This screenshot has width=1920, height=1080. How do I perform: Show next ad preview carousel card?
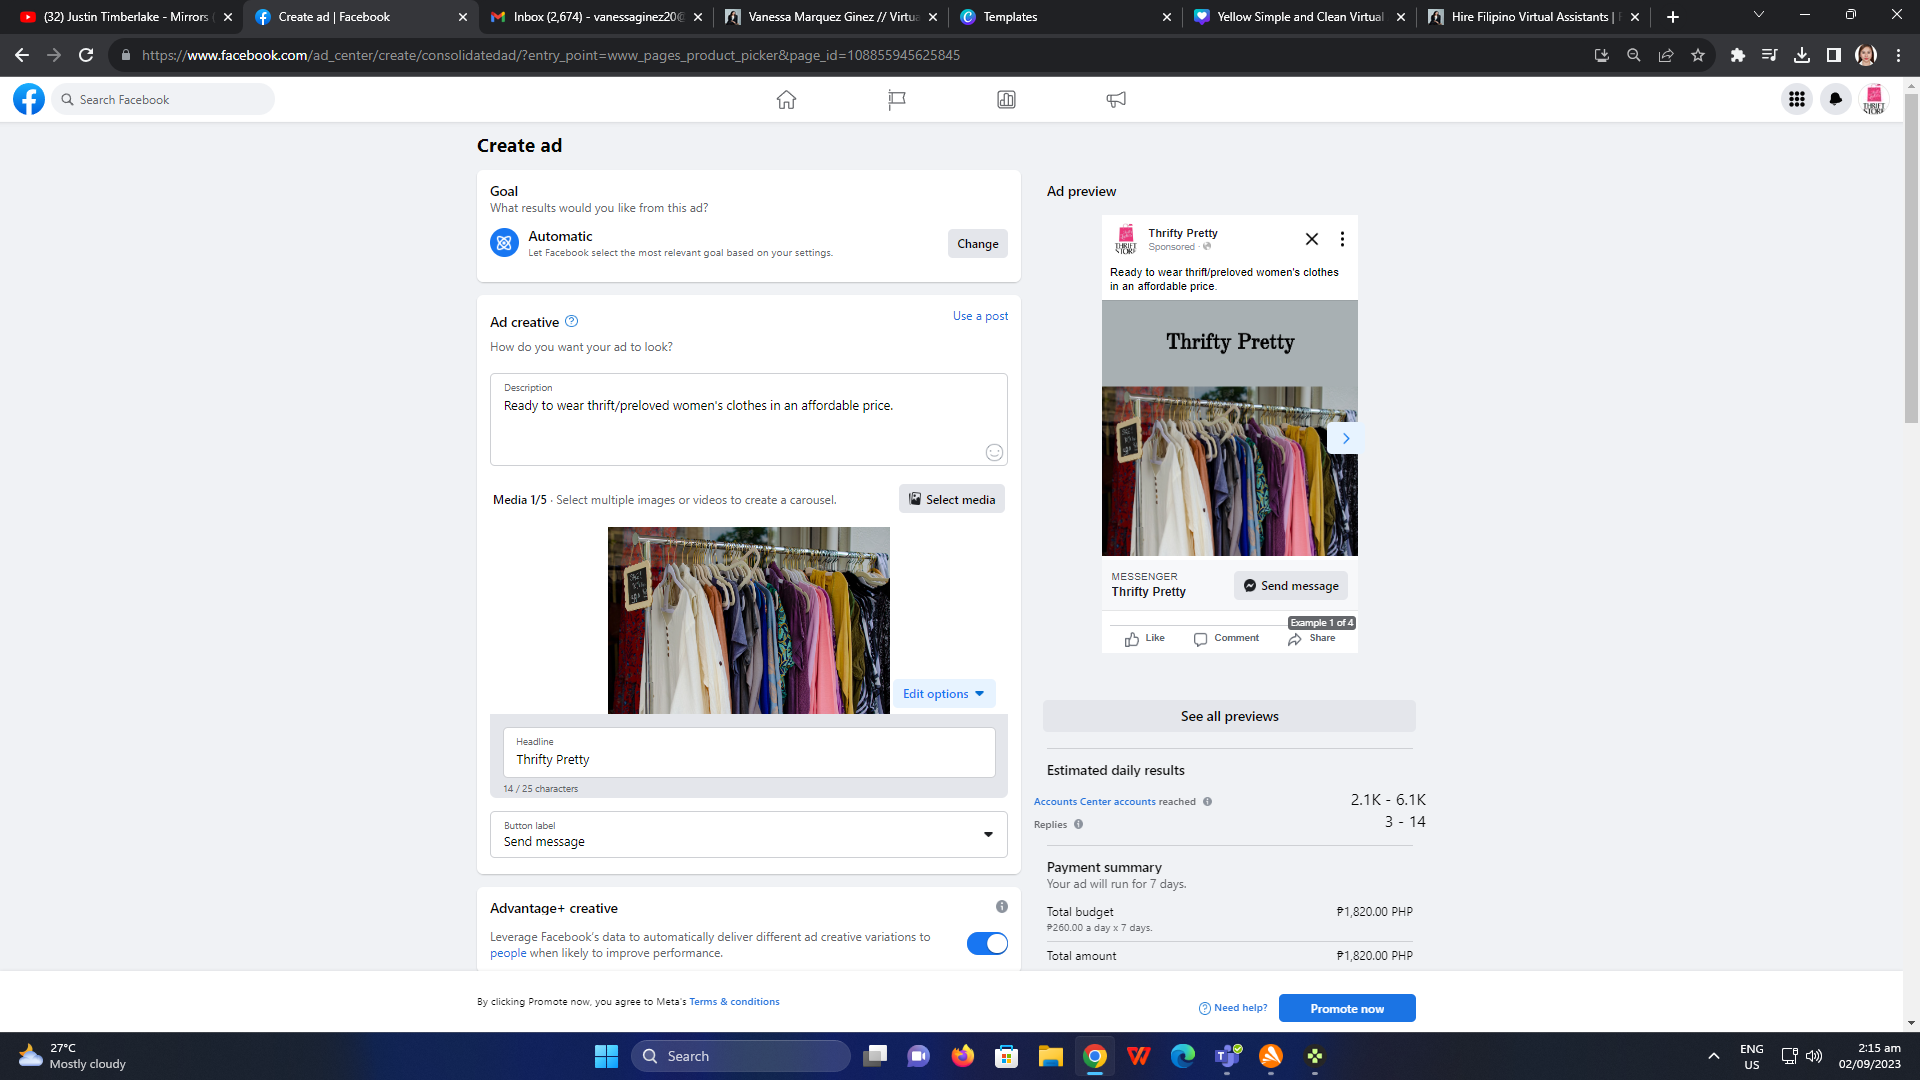point(1345,438)
